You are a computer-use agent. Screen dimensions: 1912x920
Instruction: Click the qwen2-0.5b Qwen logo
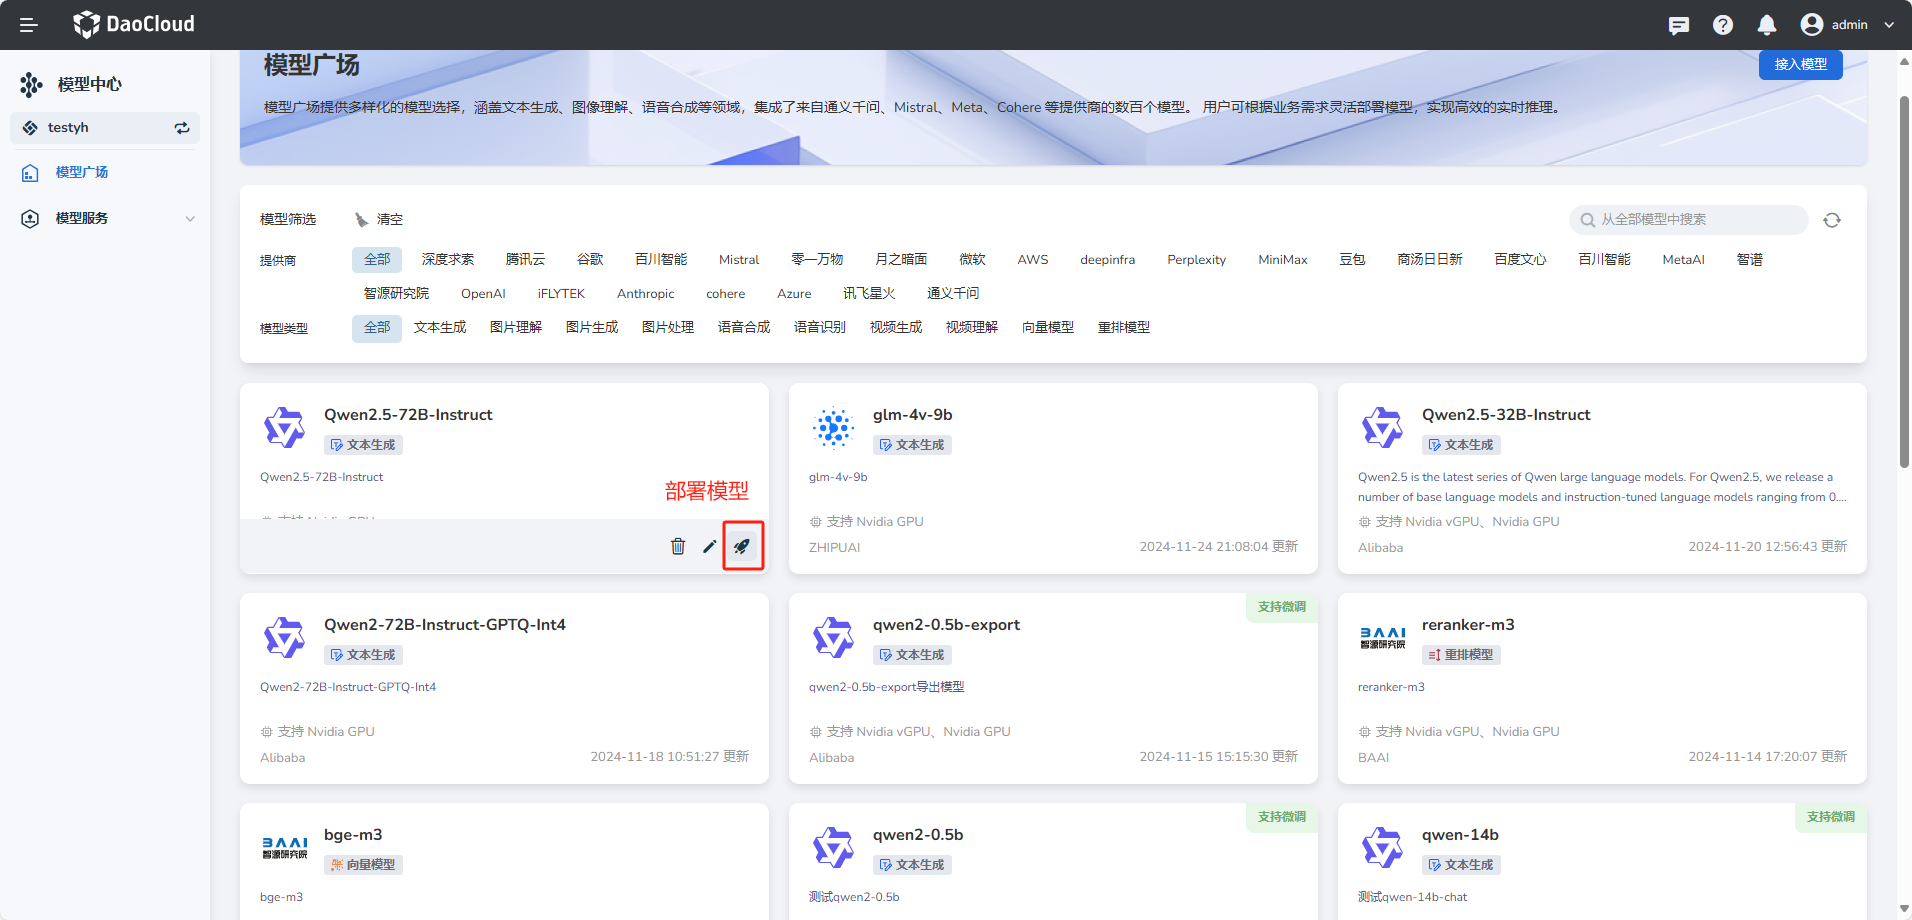pos(833,848)
